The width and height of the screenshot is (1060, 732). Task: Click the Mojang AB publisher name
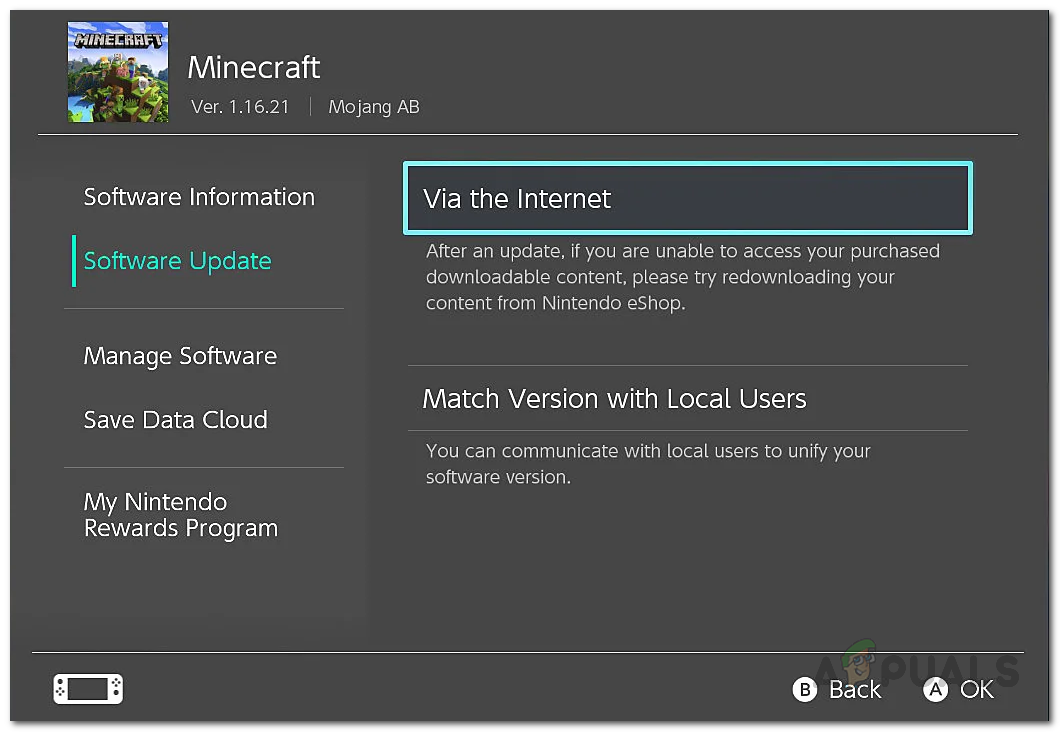point(374,107)
